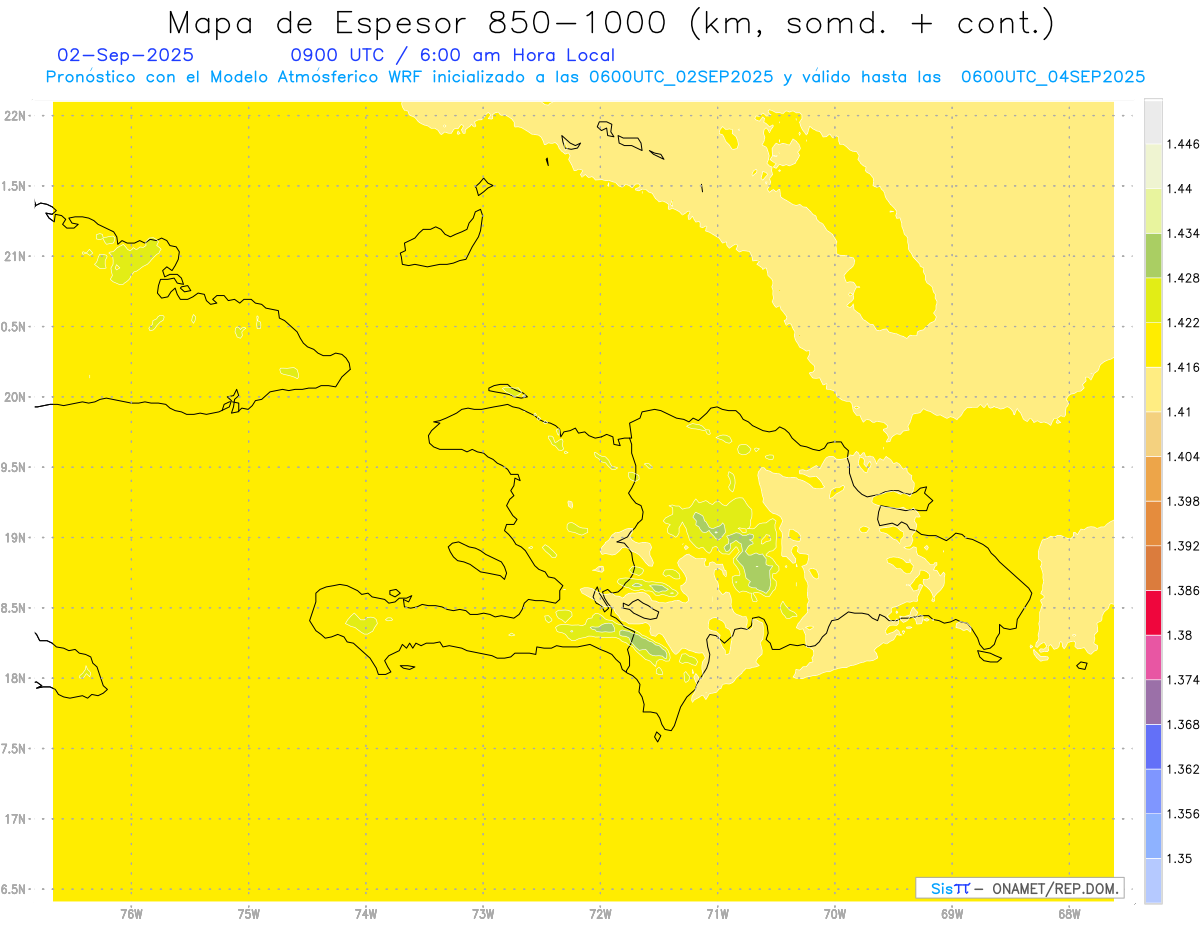
Task: Pick the red swatch between 1.38 and 1.386
Action: (x=1153, y=612)
